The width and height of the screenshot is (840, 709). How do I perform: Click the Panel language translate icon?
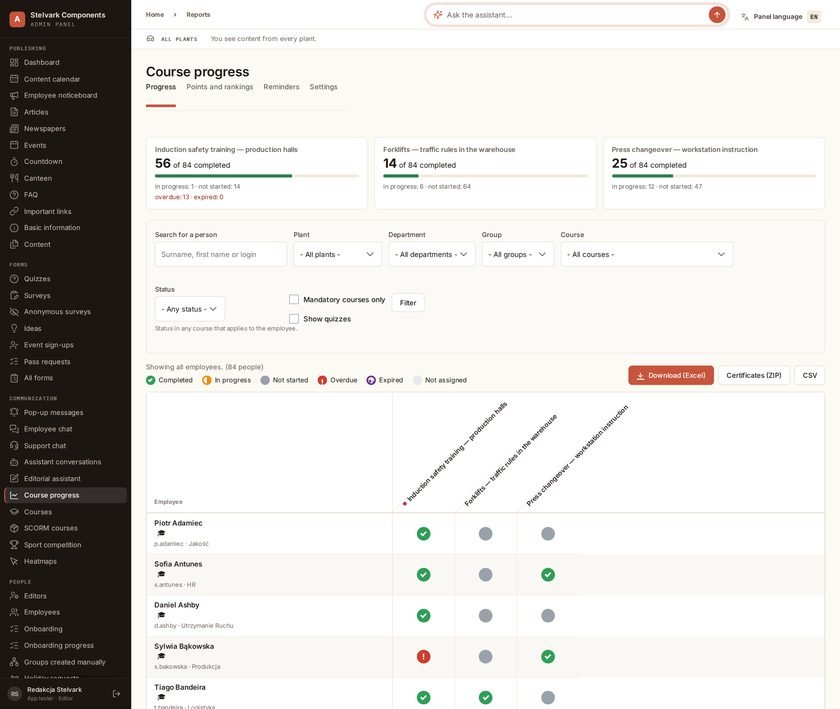pyautogui.click(x=745, y=17)
